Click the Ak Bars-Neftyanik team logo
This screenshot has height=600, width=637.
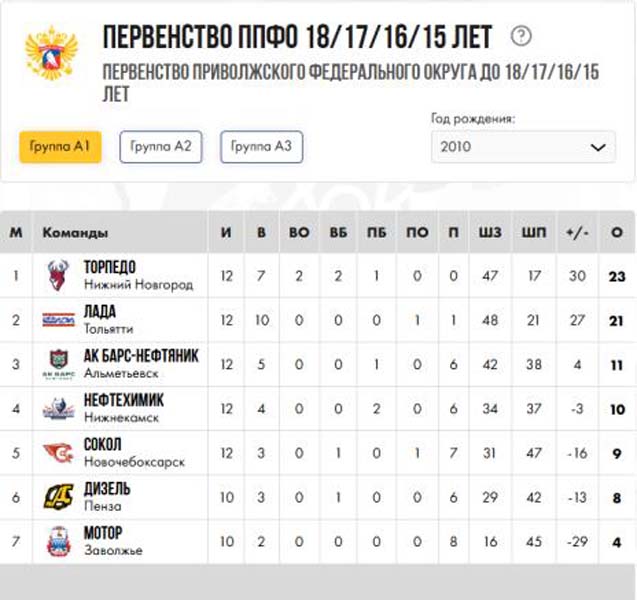tap(58, 364)
